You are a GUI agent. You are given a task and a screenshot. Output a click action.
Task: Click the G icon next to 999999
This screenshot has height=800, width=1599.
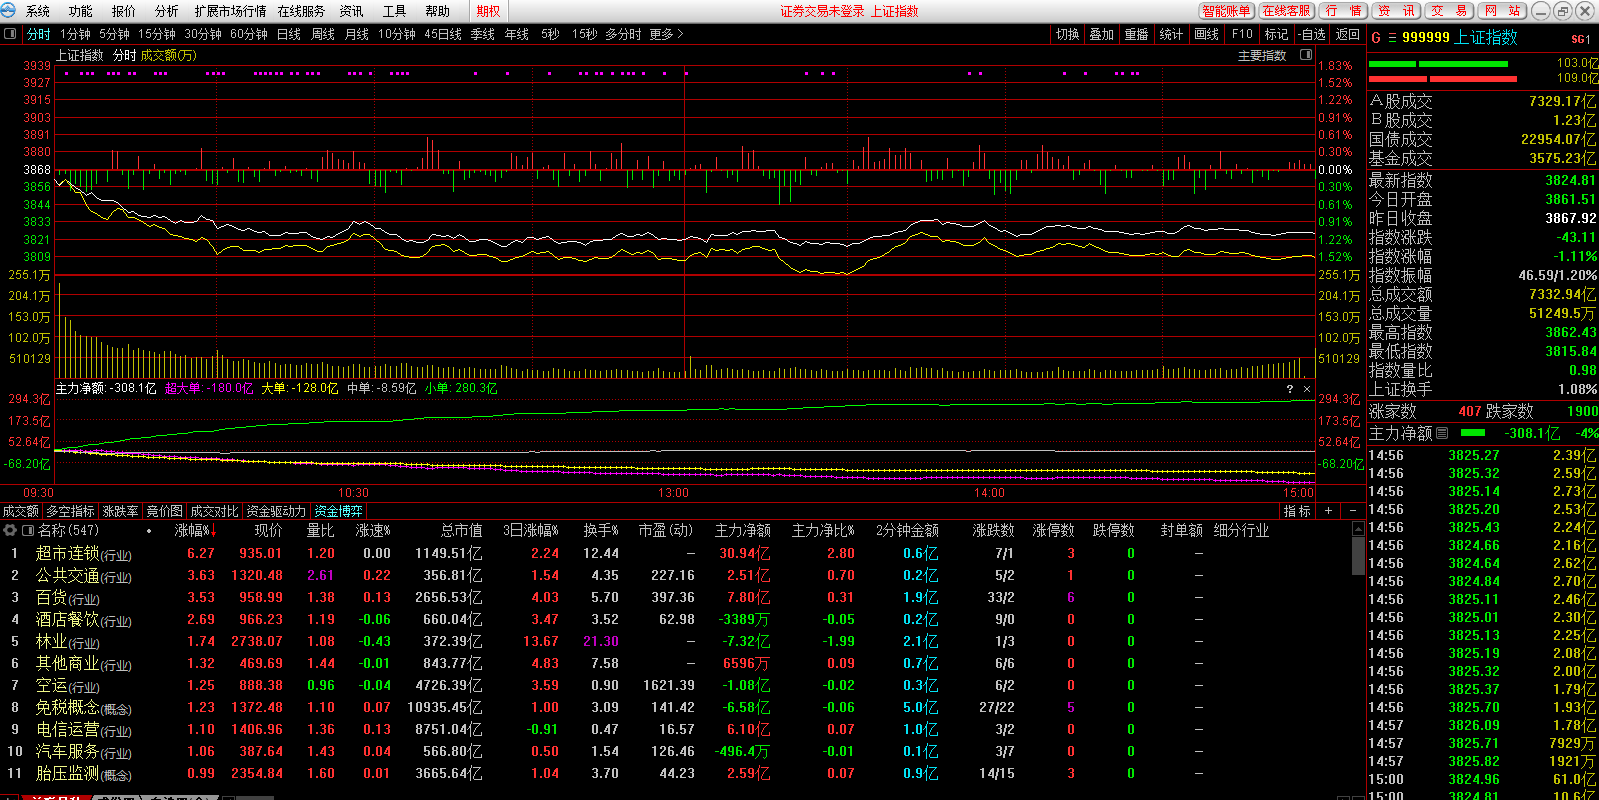[1376, 38]
